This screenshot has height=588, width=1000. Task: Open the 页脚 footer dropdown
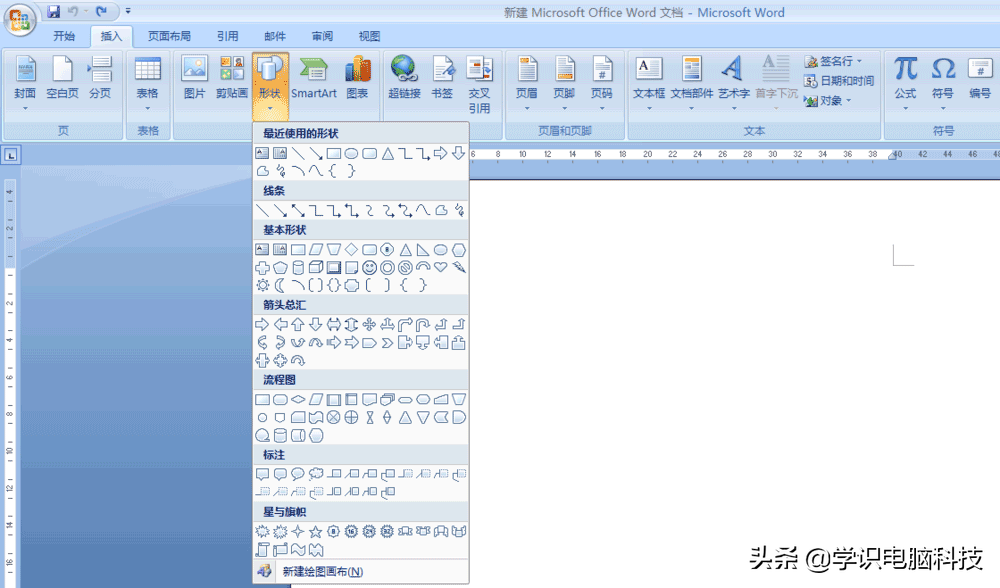pos(564,84)
